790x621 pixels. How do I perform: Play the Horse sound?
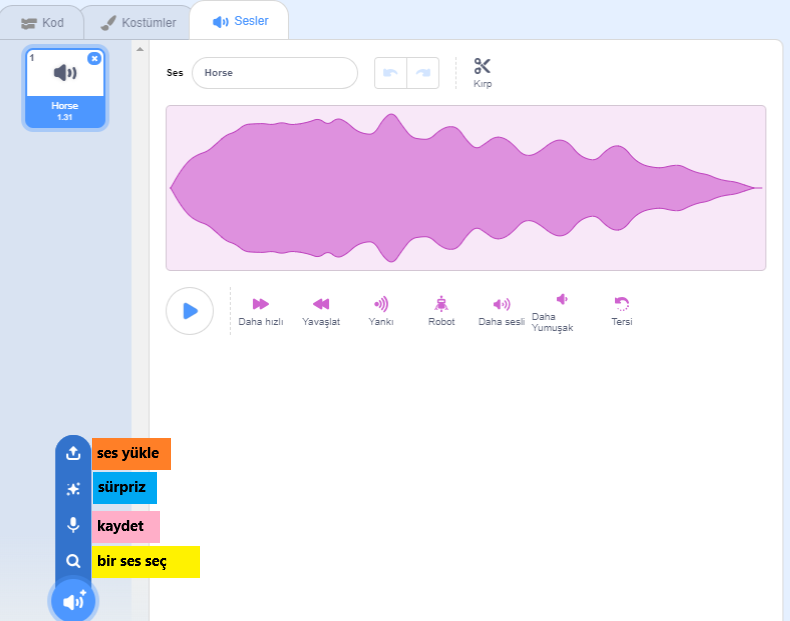click(189, 311)
